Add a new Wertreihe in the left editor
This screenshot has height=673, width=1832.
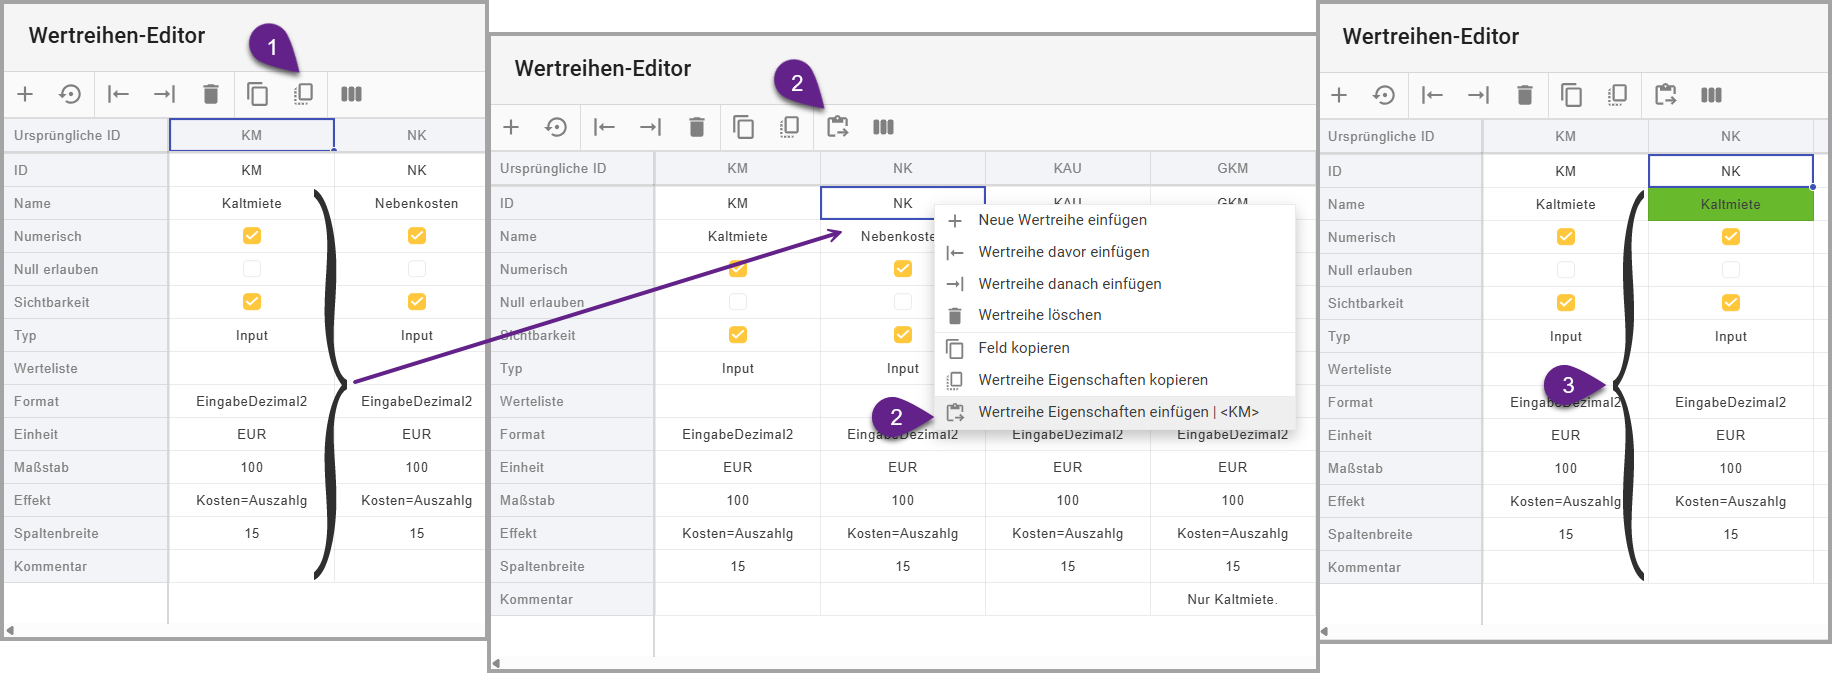(x=25, y=94)
